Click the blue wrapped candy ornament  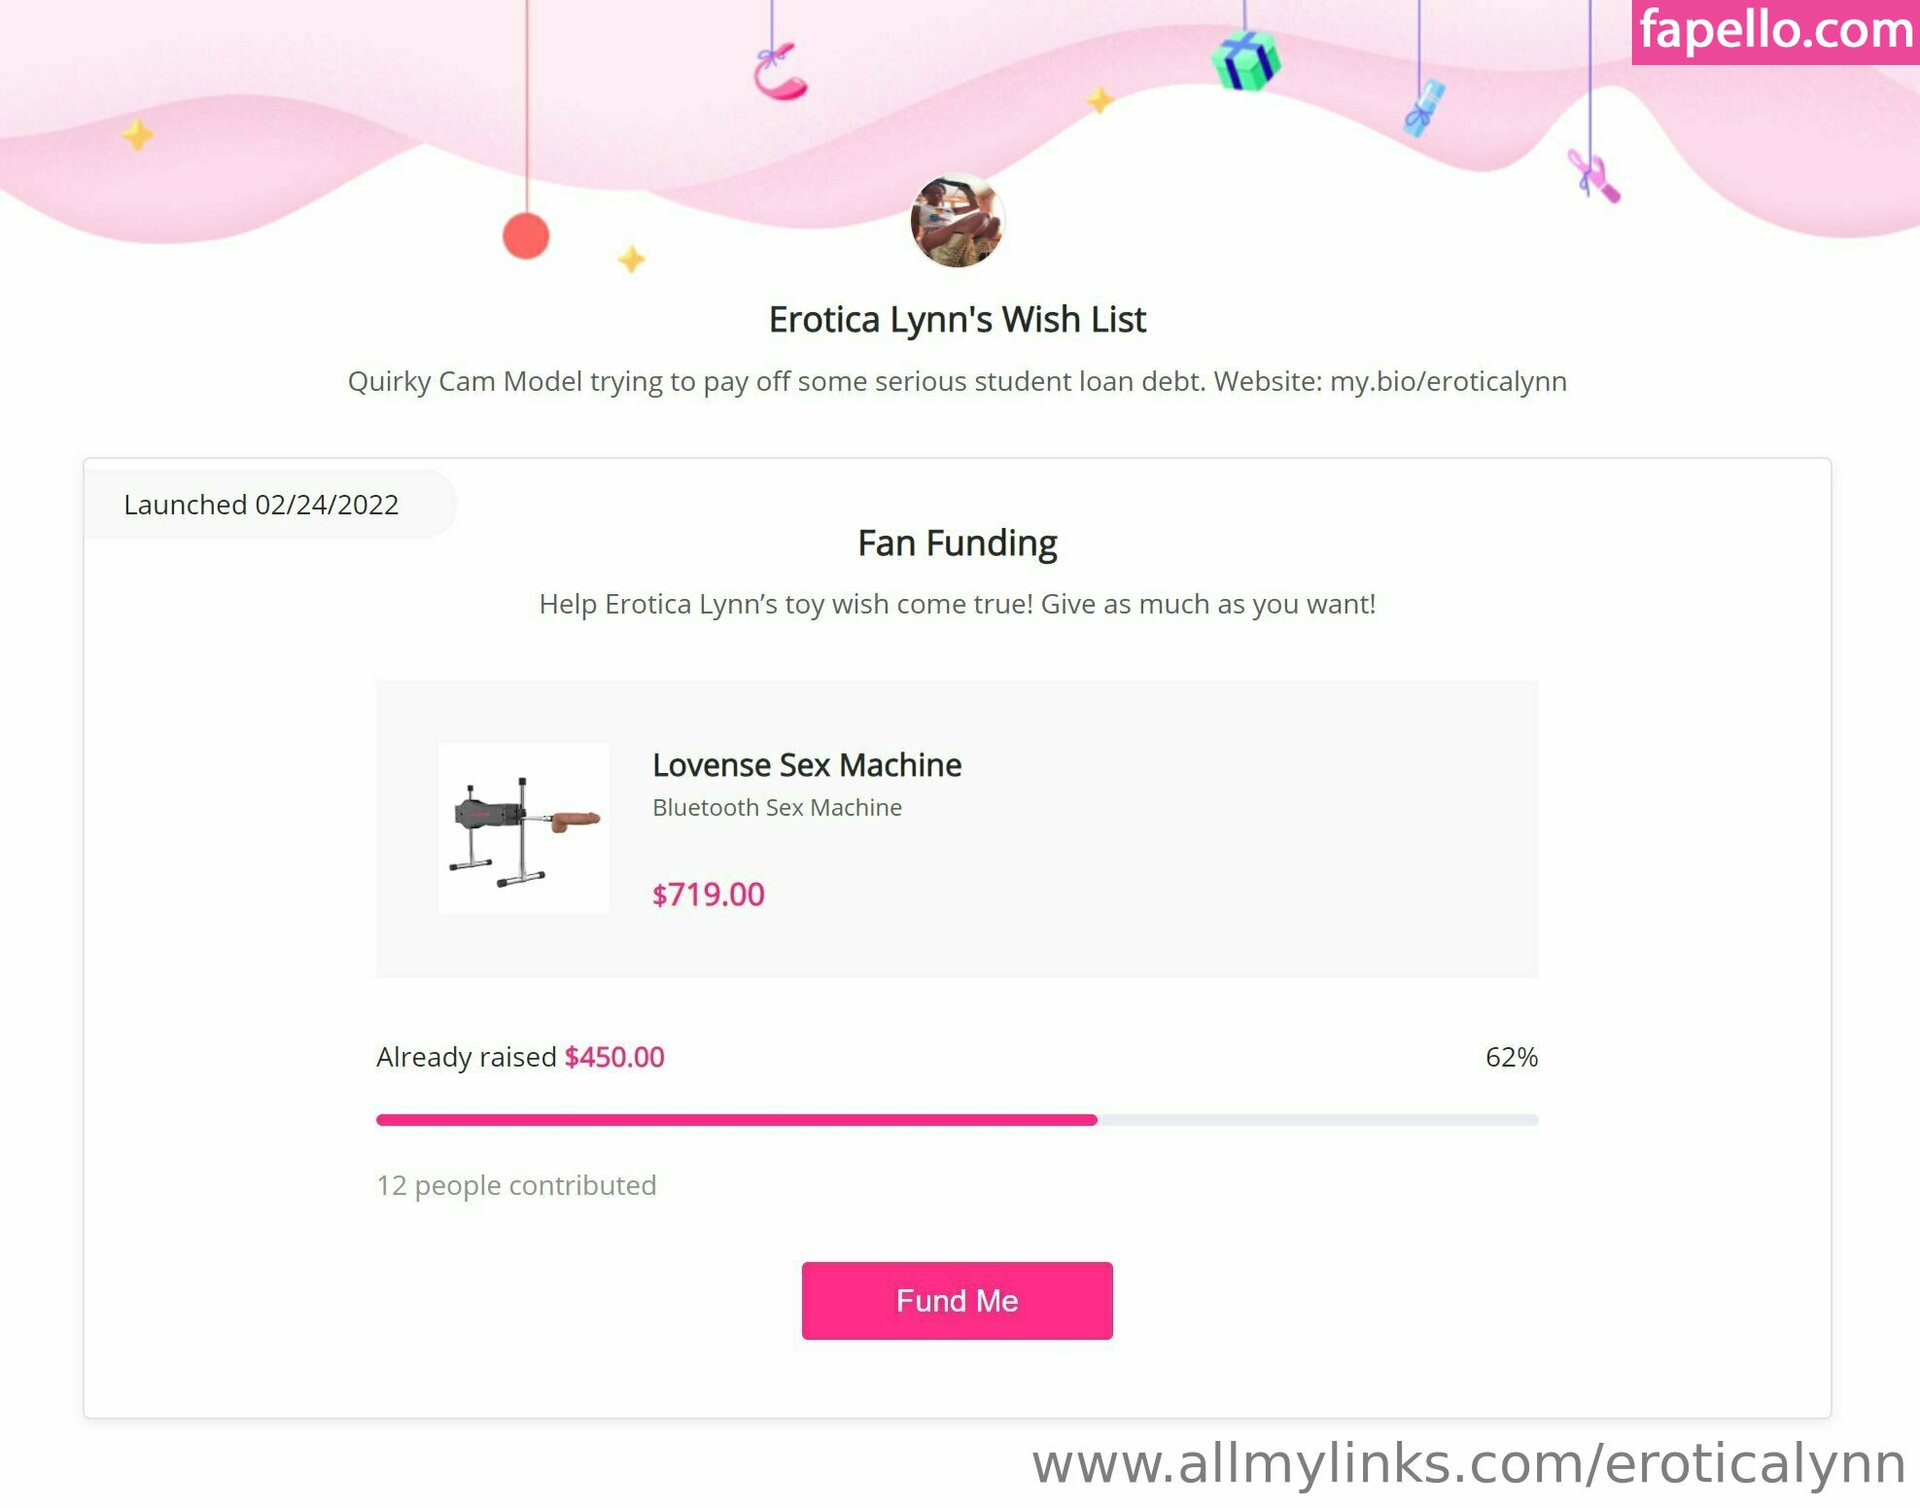(1424, 107)
